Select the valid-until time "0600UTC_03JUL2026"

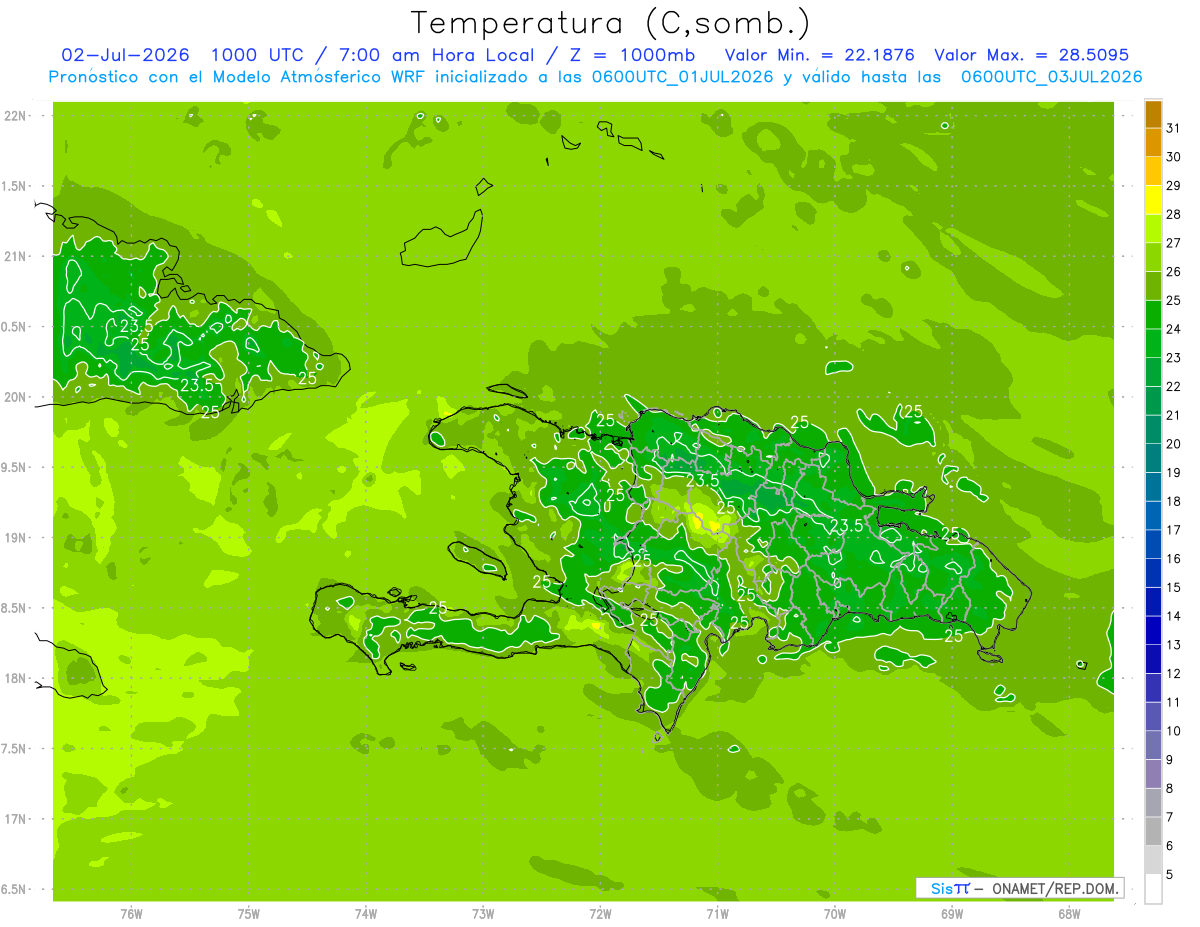pos(1051,77)
